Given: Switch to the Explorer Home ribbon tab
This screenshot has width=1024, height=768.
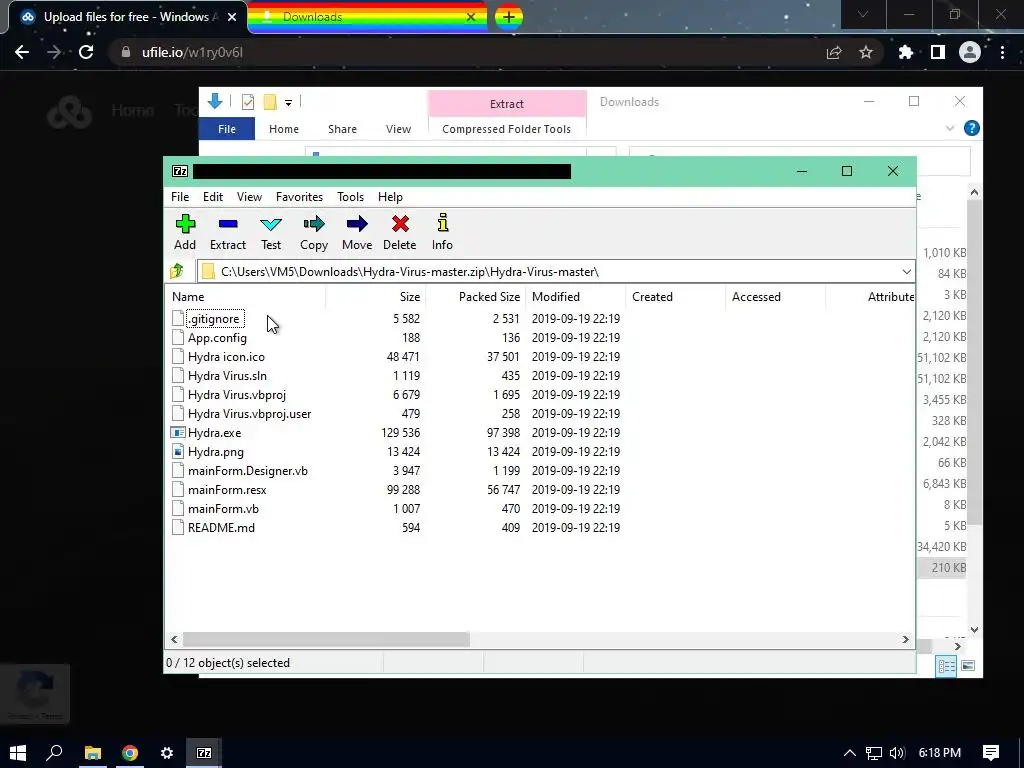Looking at the screenshot, I should (x=284, y=129).
